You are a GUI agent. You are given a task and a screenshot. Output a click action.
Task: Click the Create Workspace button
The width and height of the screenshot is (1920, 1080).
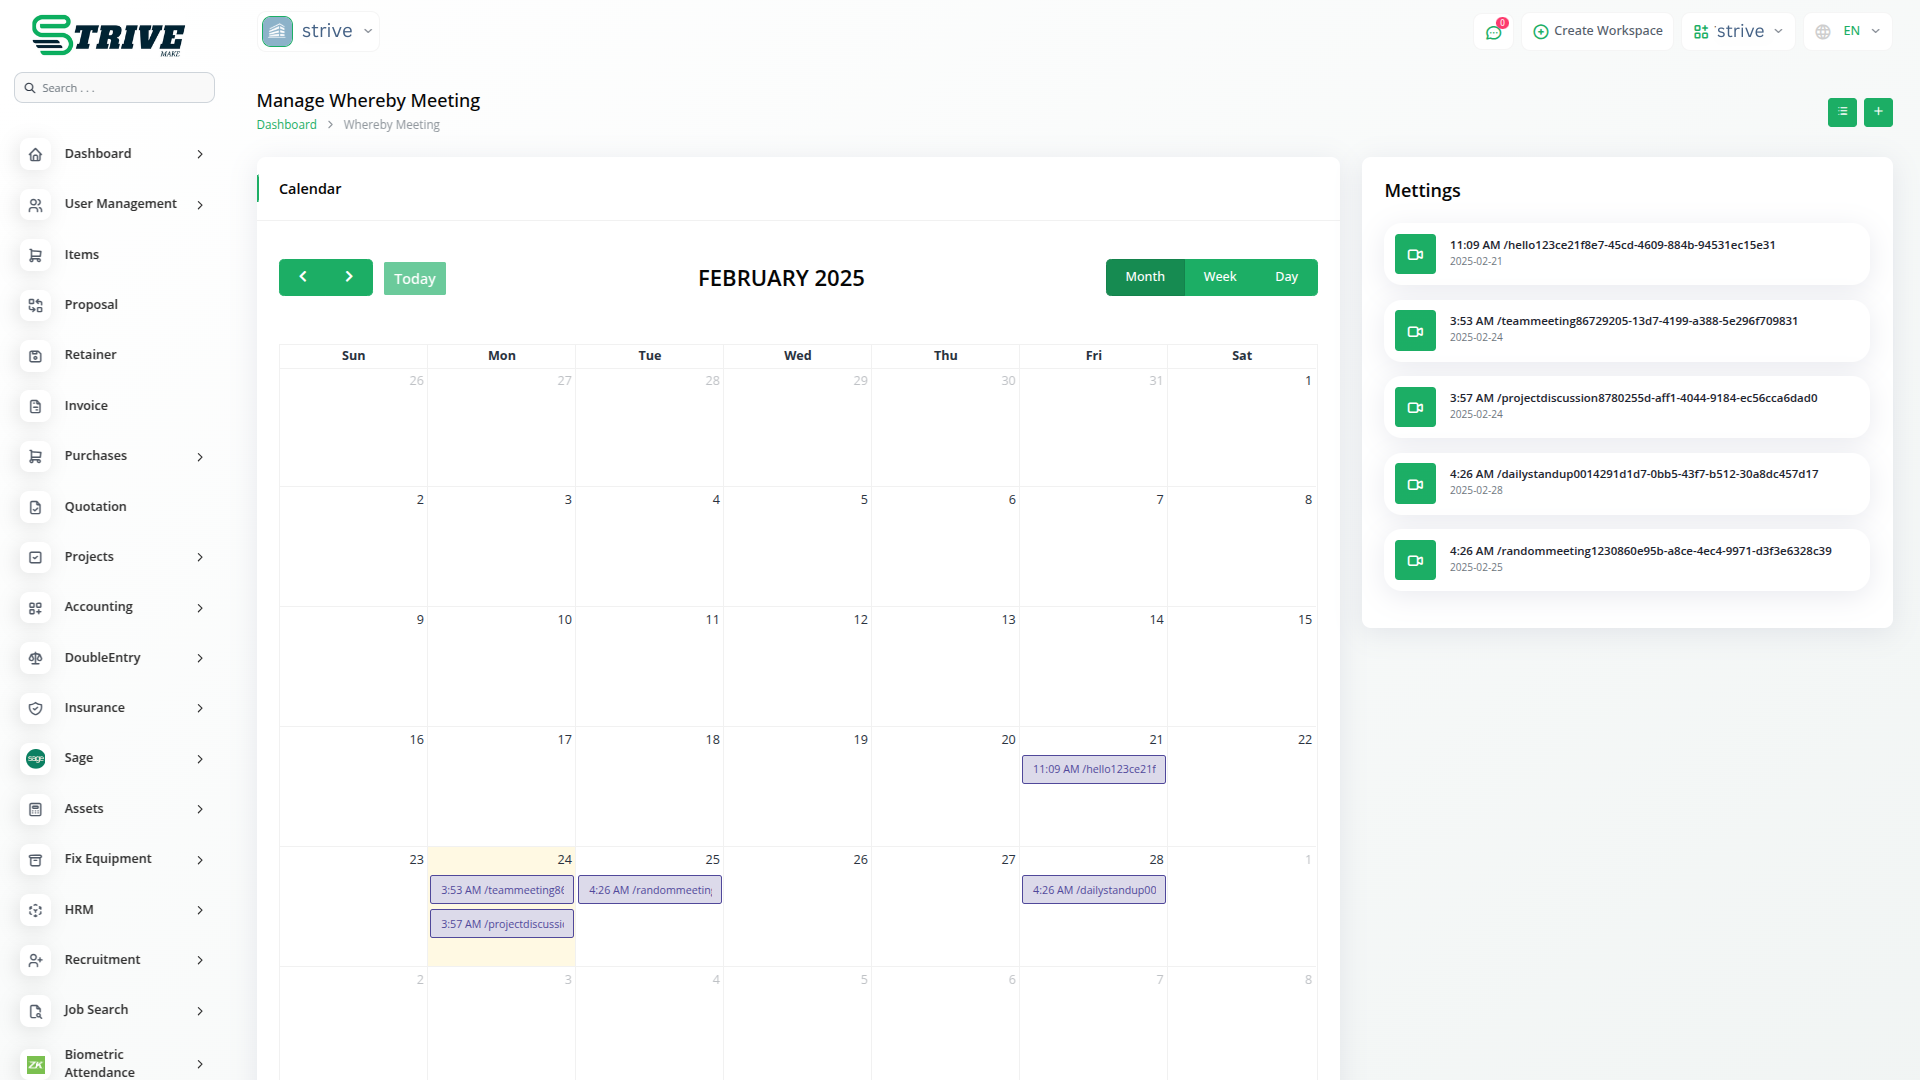(1597, 31)
